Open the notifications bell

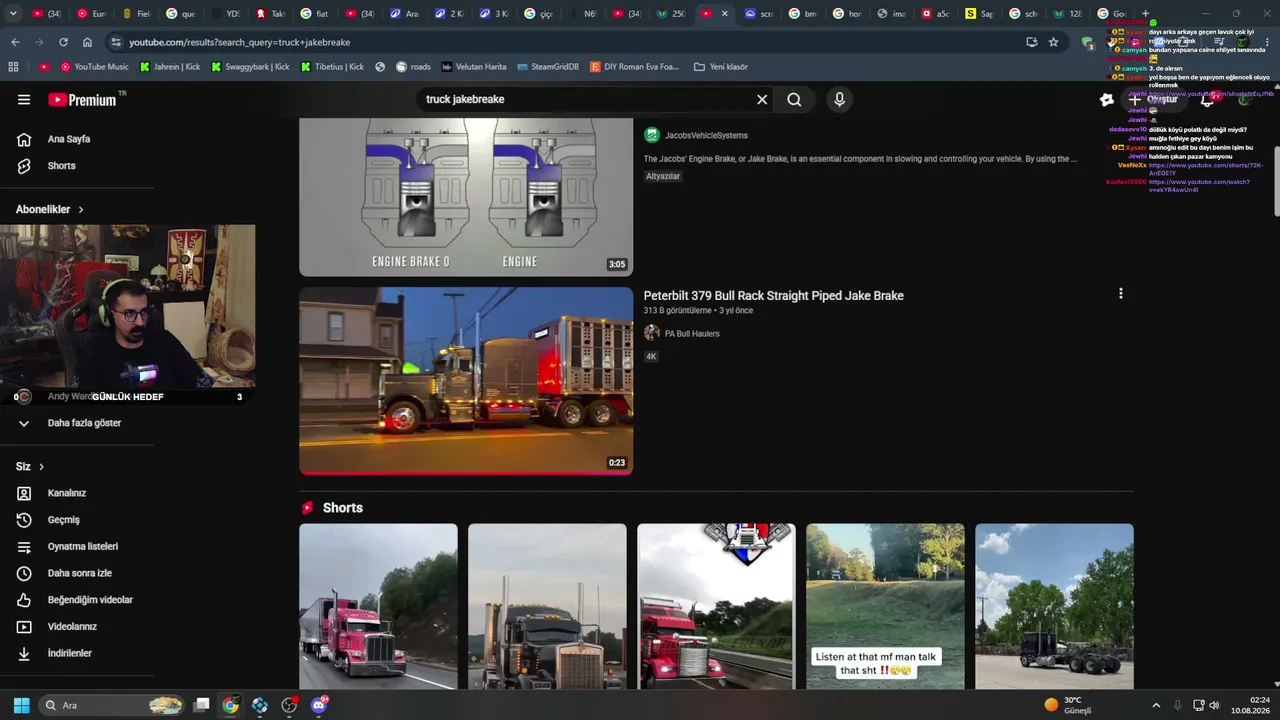coord(1207,100)
